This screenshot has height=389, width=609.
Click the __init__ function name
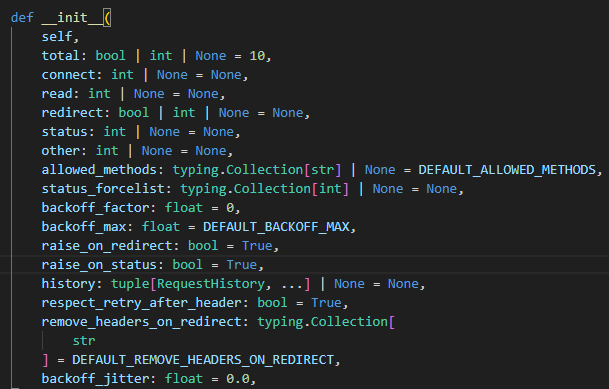(x=72, y=18)
